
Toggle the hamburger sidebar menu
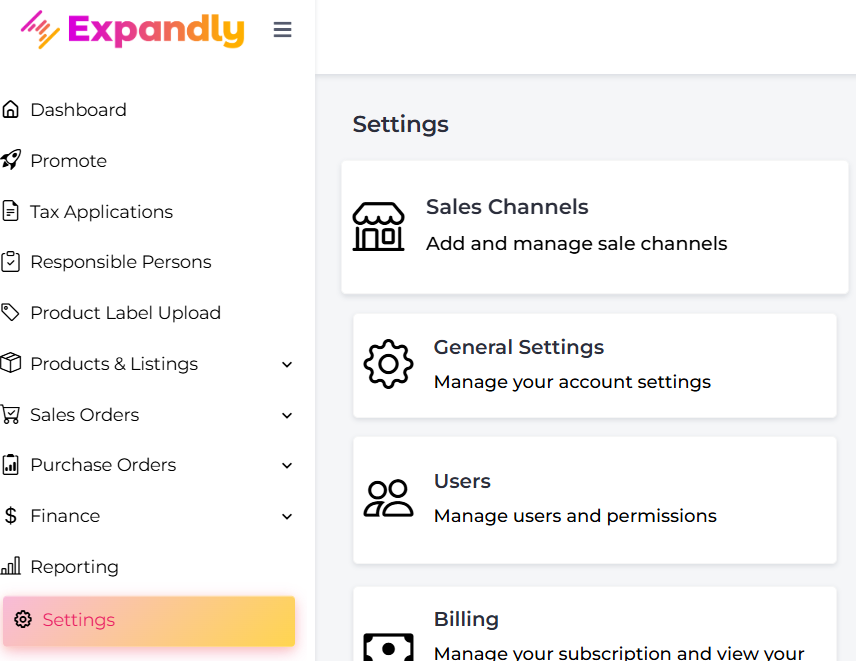point(283,30)
